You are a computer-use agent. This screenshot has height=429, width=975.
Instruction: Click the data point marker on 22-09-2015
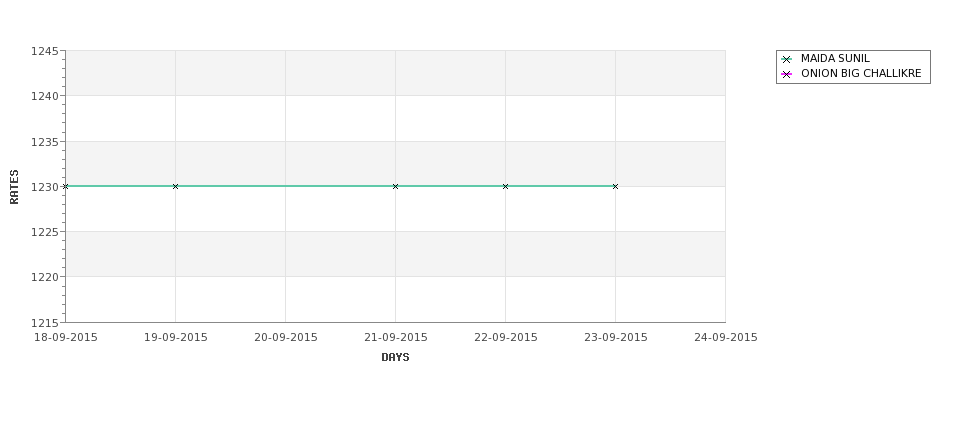coord(506,187)
